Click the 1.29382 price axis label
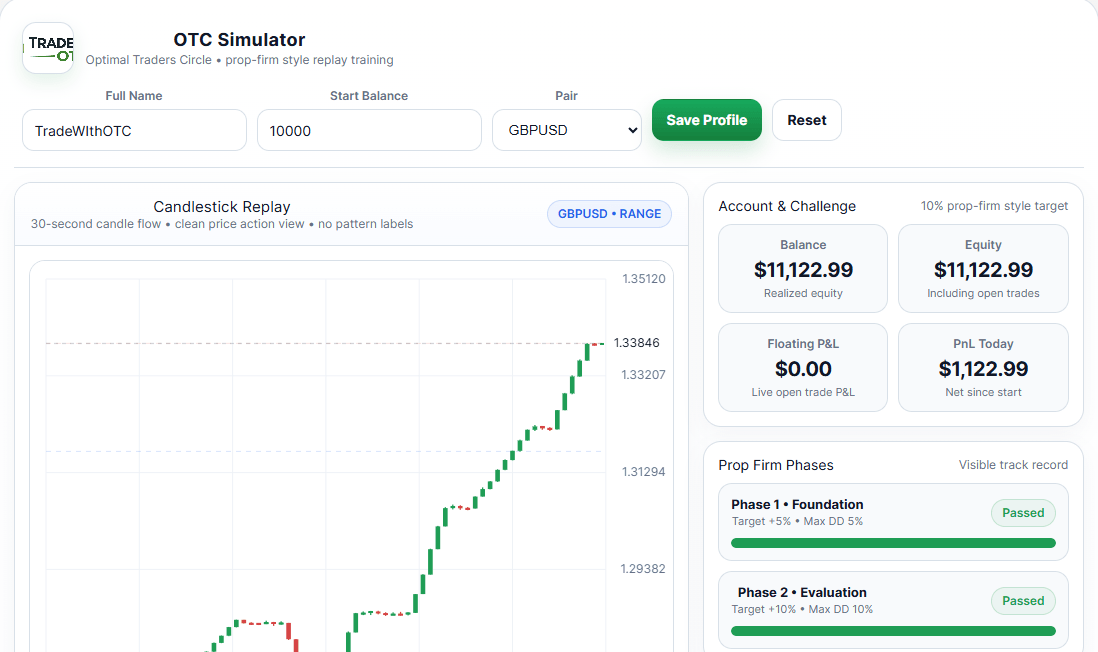1098x652 pixels. 643,569
